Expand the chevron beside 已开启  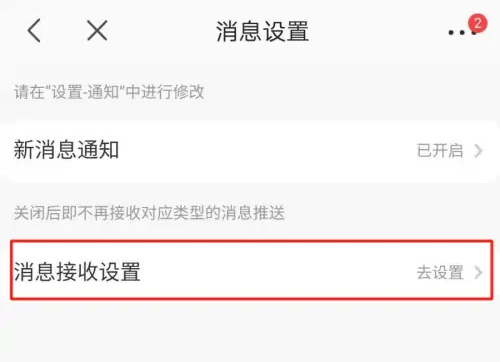pyautogui.click(x=478, y=151)
